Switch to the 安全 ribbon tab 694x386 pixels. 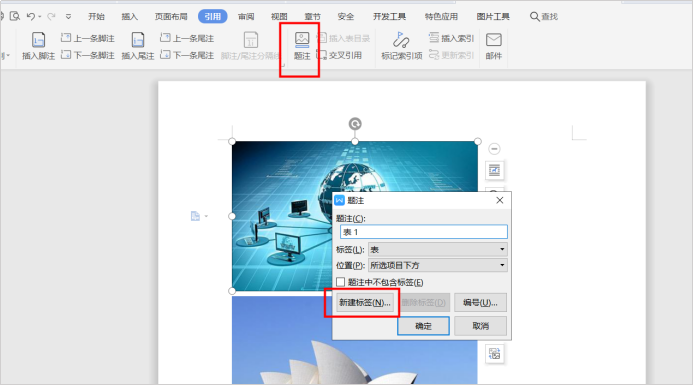pos(346,17)
